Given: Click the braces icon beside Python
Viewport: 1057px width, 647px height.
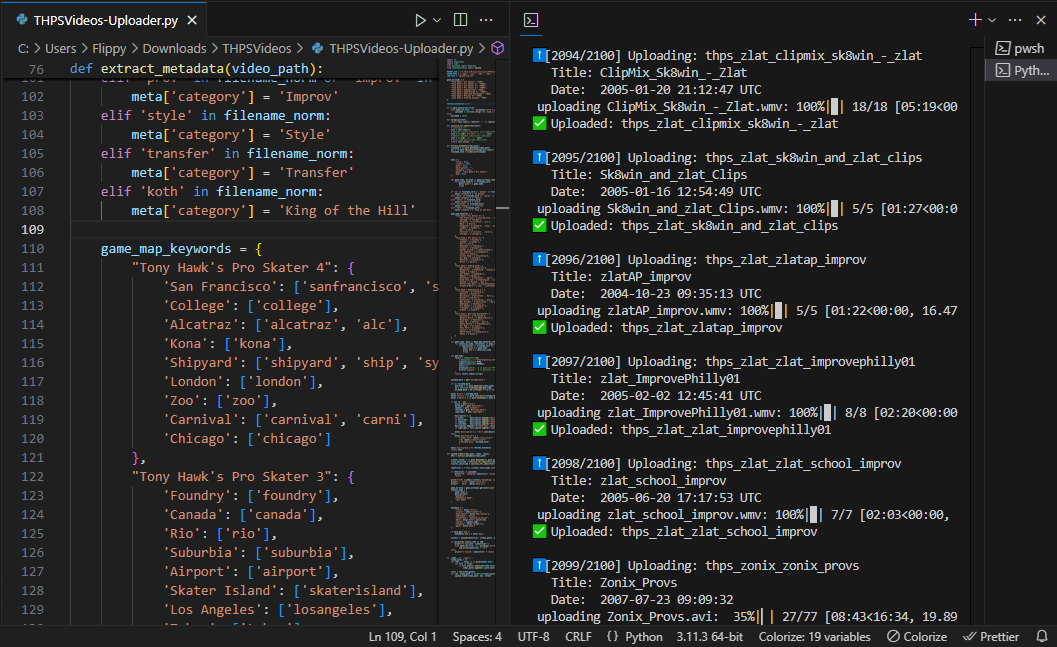Looking at the screenshot, I should (612, 636).
